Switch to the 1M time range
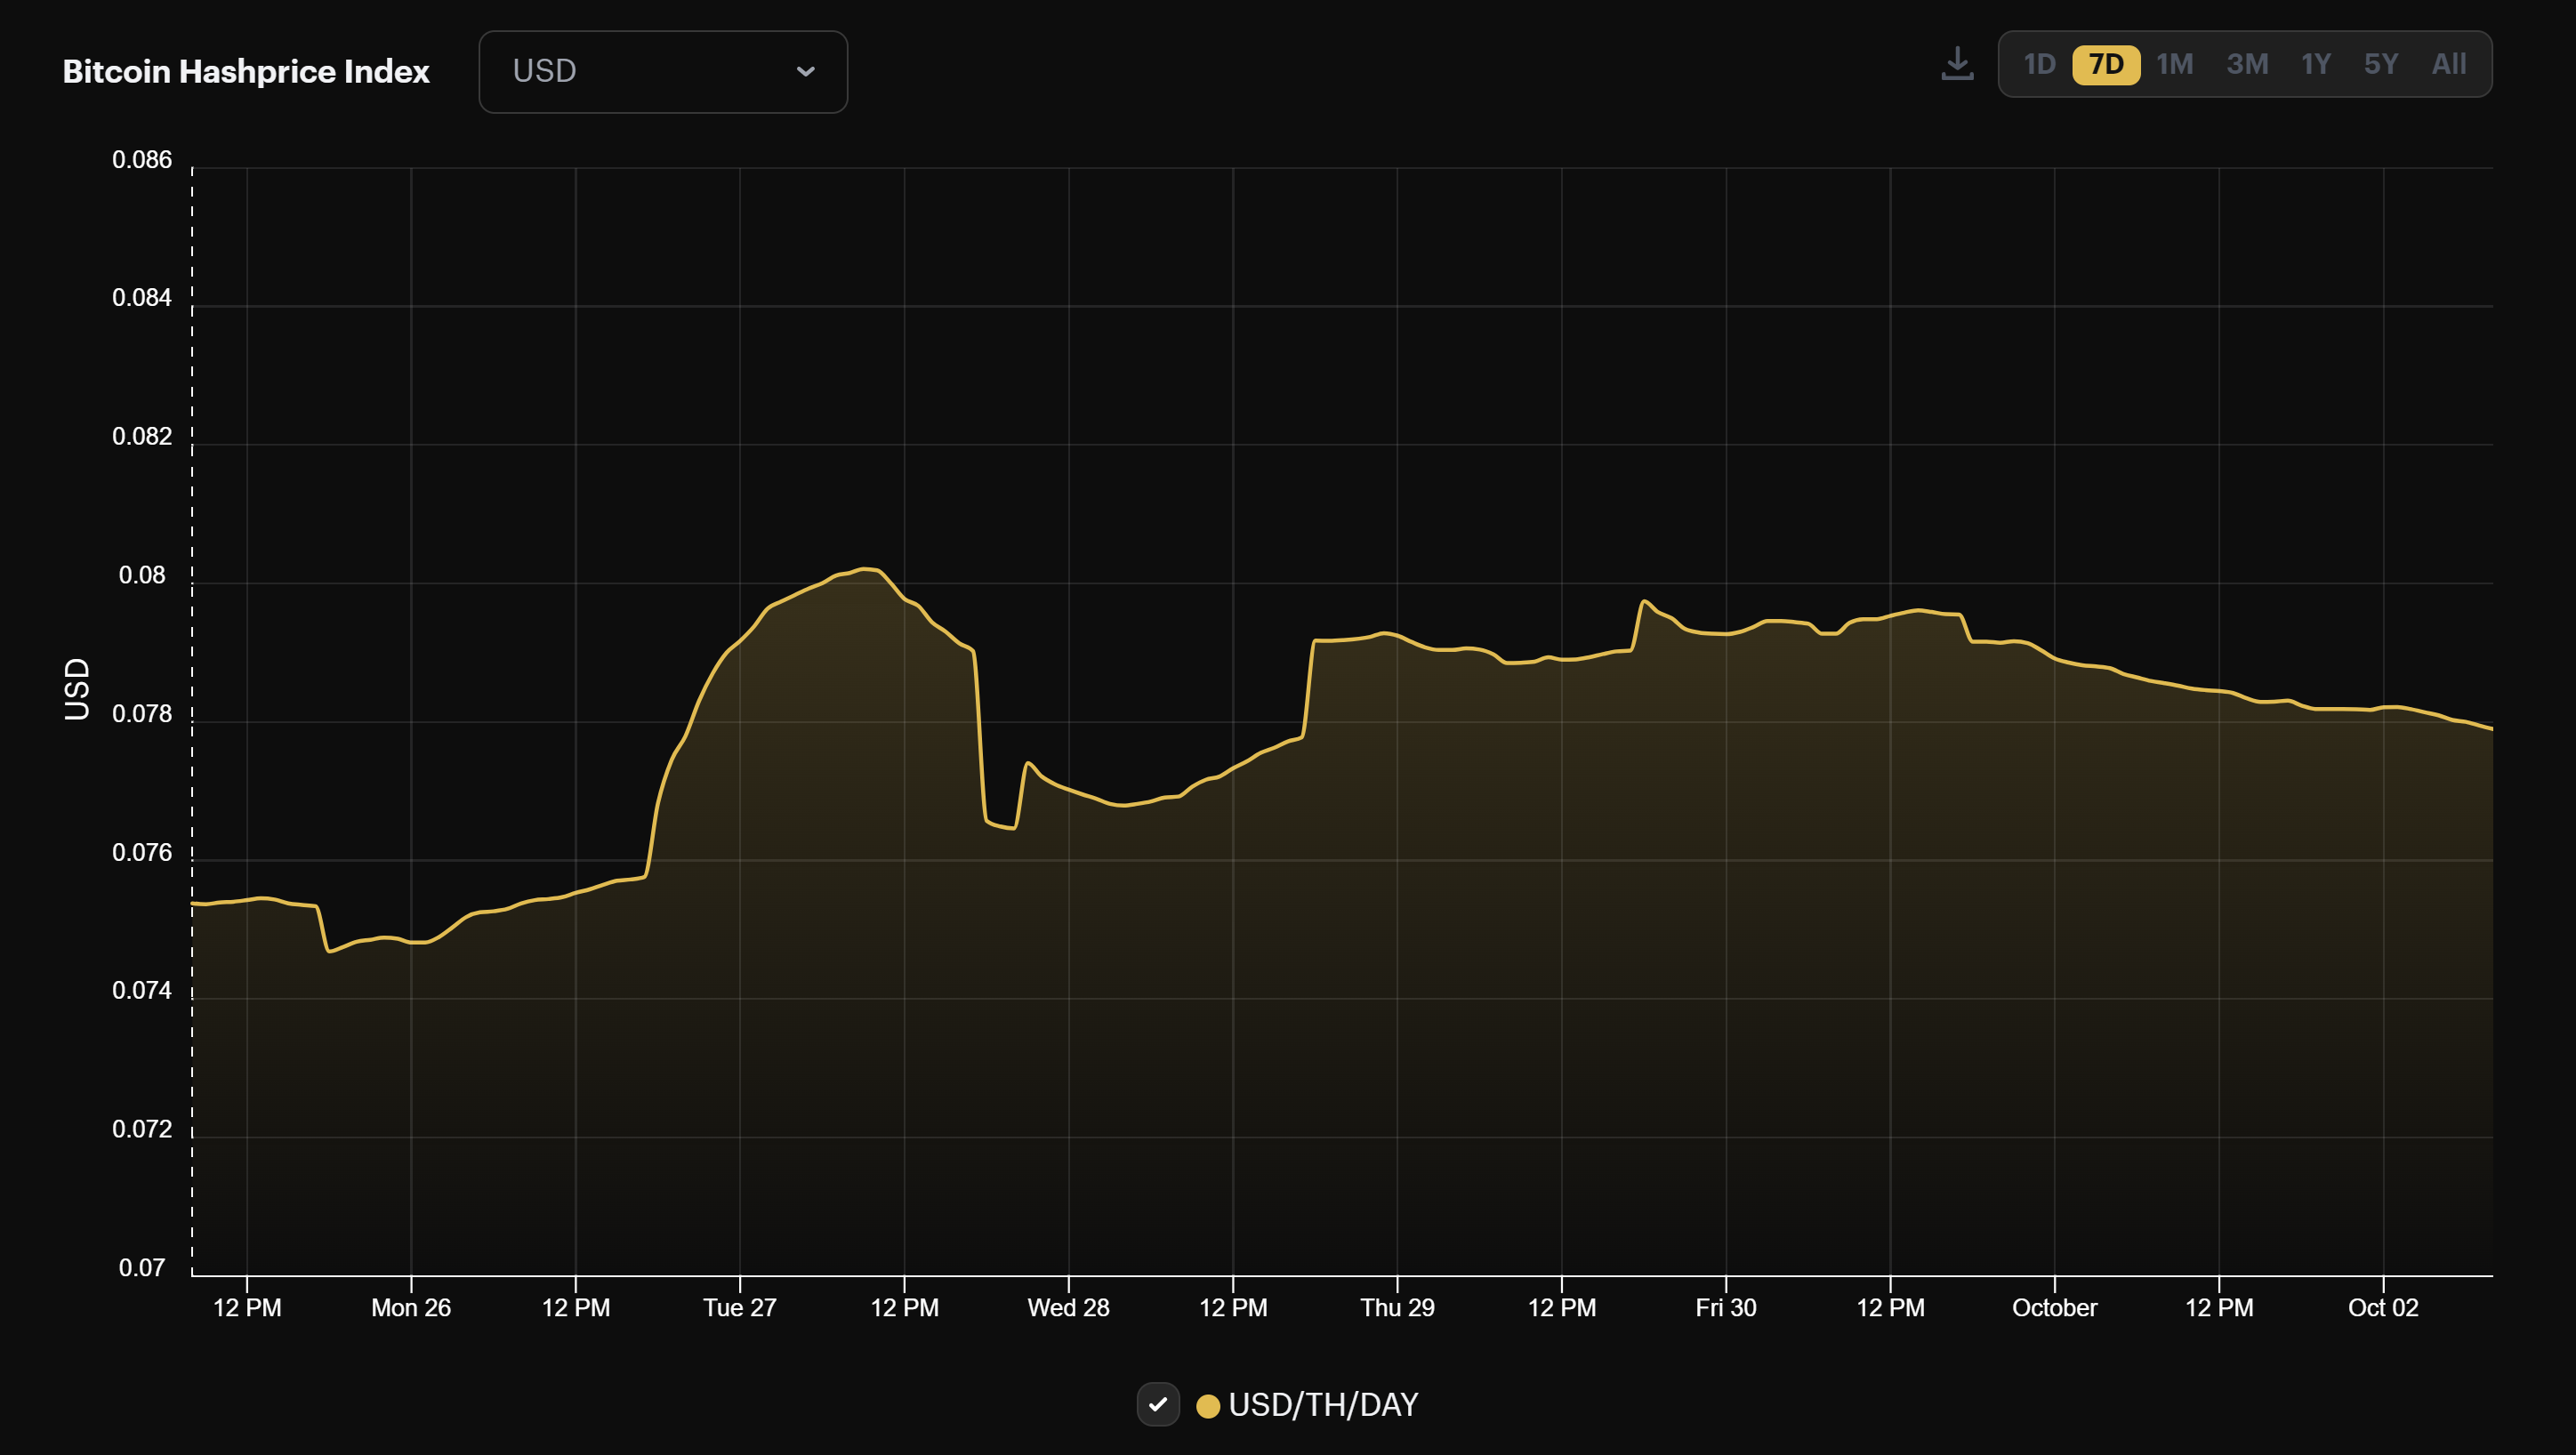This screenshot has height=1455, width=2576. click(x=2175, y=63)
